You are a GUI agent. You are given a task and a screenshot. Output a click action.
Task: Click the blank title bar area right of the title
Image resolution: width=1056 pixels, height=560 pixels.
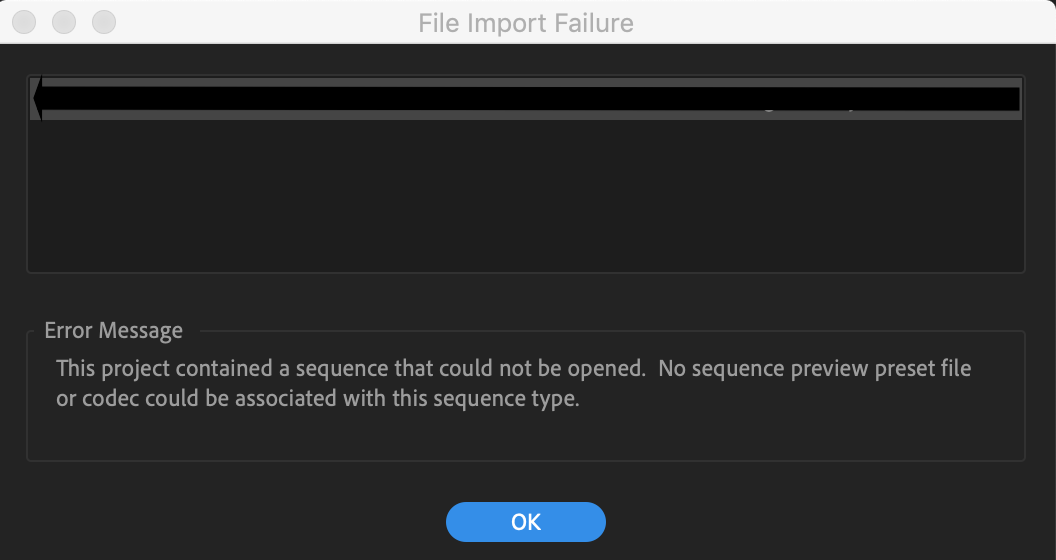click(842, 22)
